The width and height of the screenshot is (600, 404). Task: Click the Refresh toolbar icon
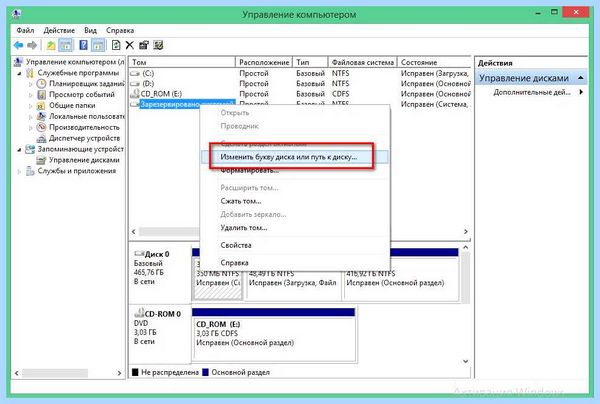pos(116,45)
